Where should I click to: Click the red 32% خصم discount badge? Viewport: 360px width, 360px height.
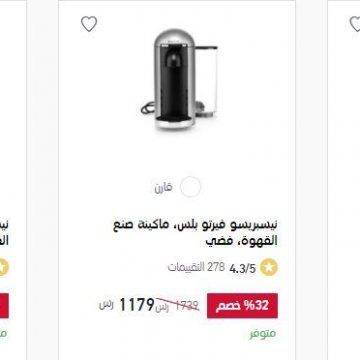pos(242,306)
